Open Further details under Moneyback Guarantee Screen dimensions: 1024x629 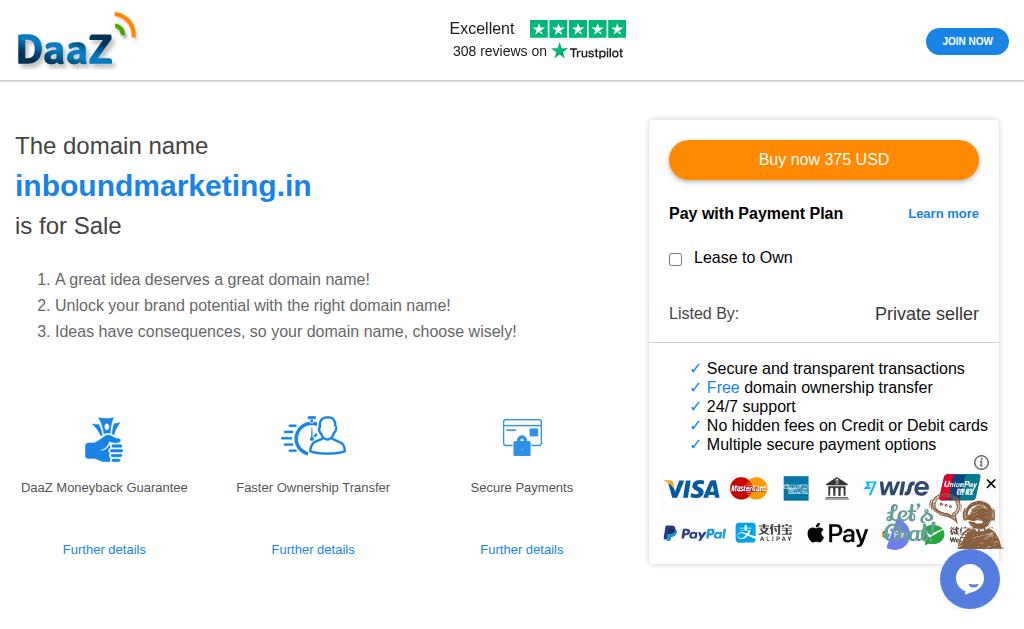pos(104,550)
